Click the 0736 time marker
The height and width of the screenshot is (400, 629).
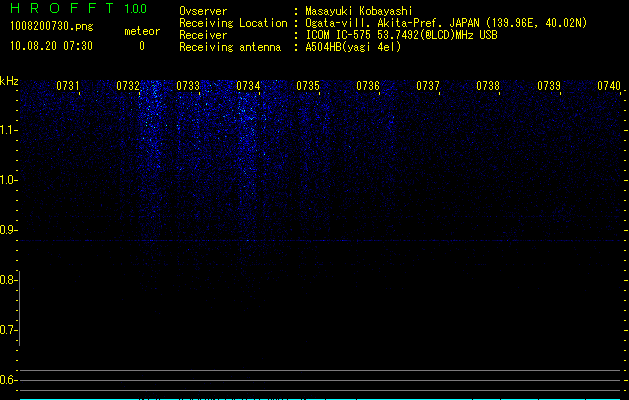click(x=368, y=85)
